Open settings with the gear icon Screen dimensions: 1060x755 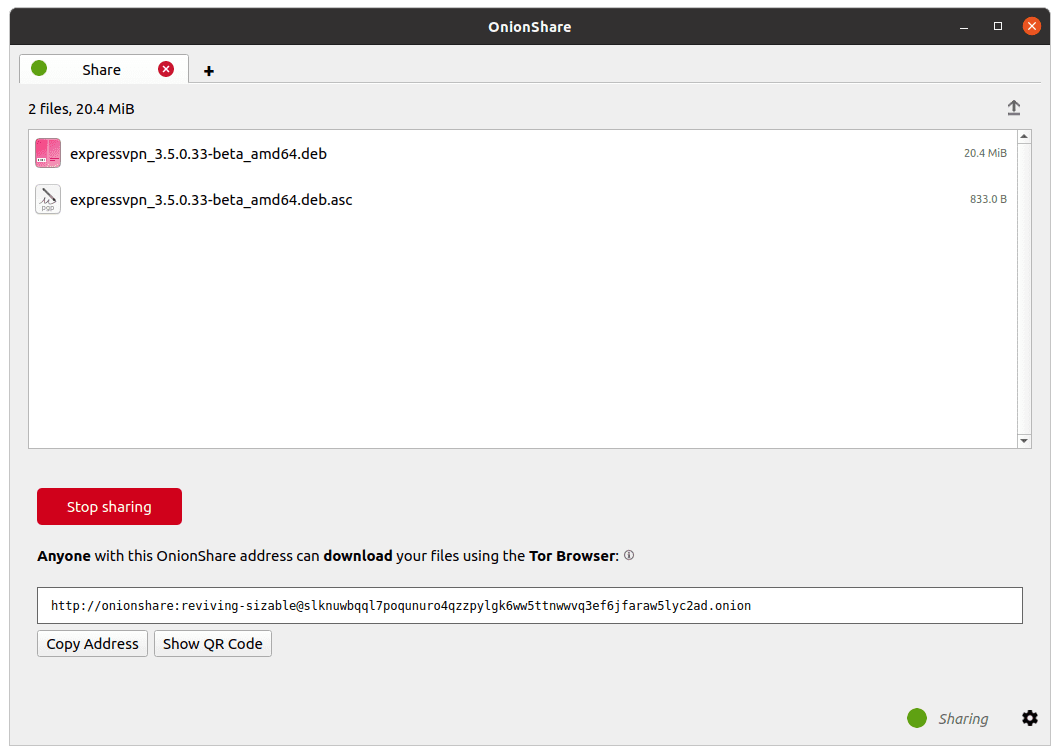[x=1030, y=718]
